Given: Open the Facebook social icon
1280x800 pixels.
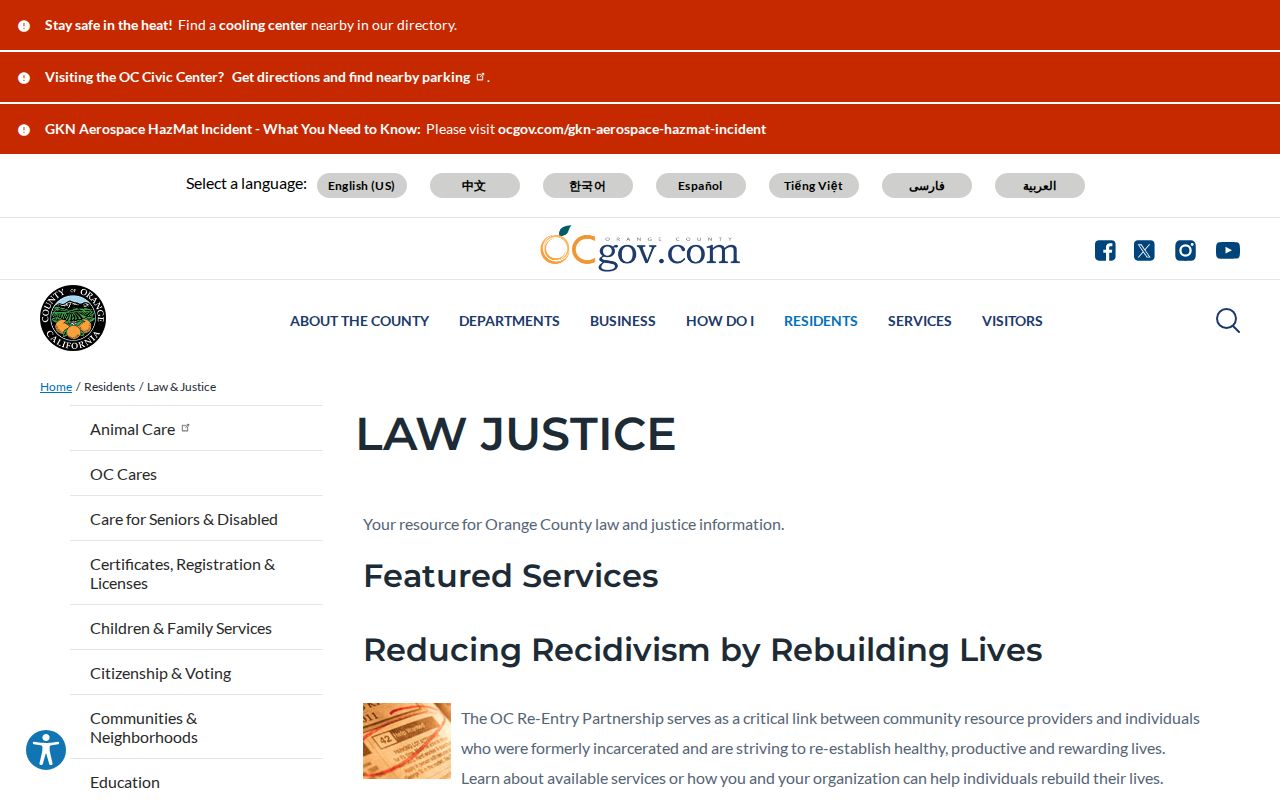Looking at the screenshot, I should tap(1105, 250).
